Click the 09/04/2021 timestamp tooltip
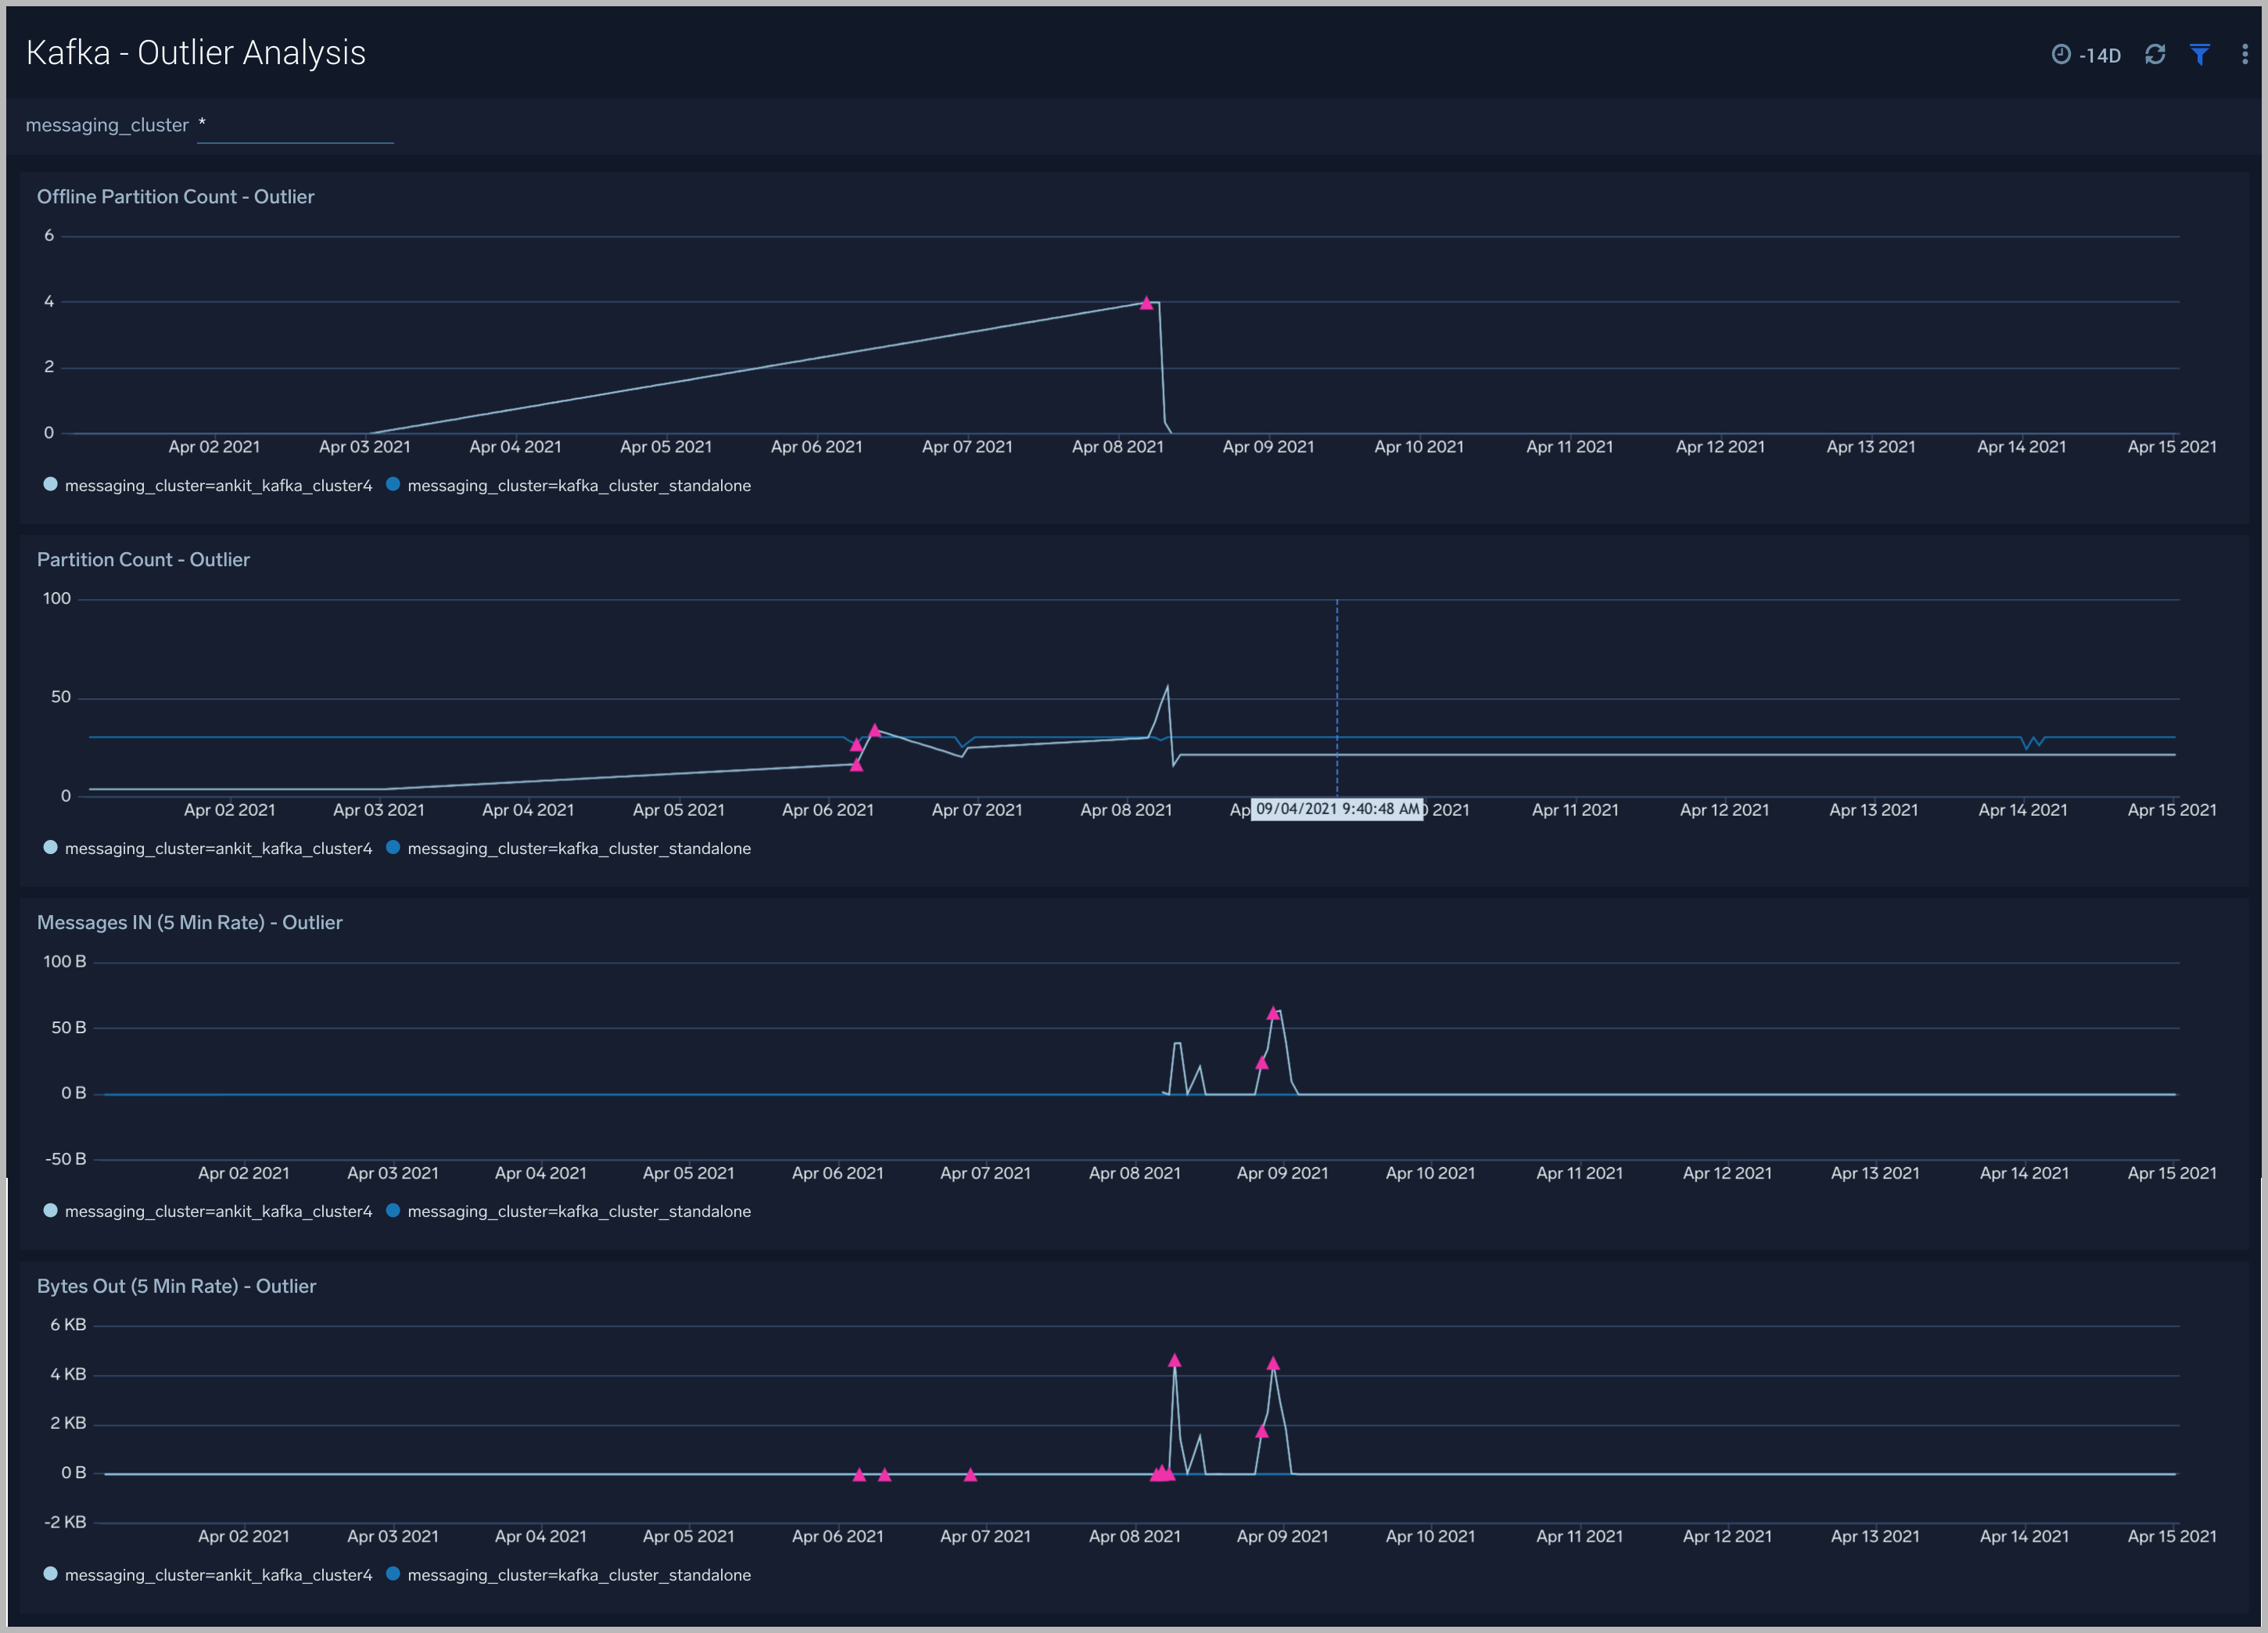Viewport: 2268px width, 1633px height. click(1337, 809)
